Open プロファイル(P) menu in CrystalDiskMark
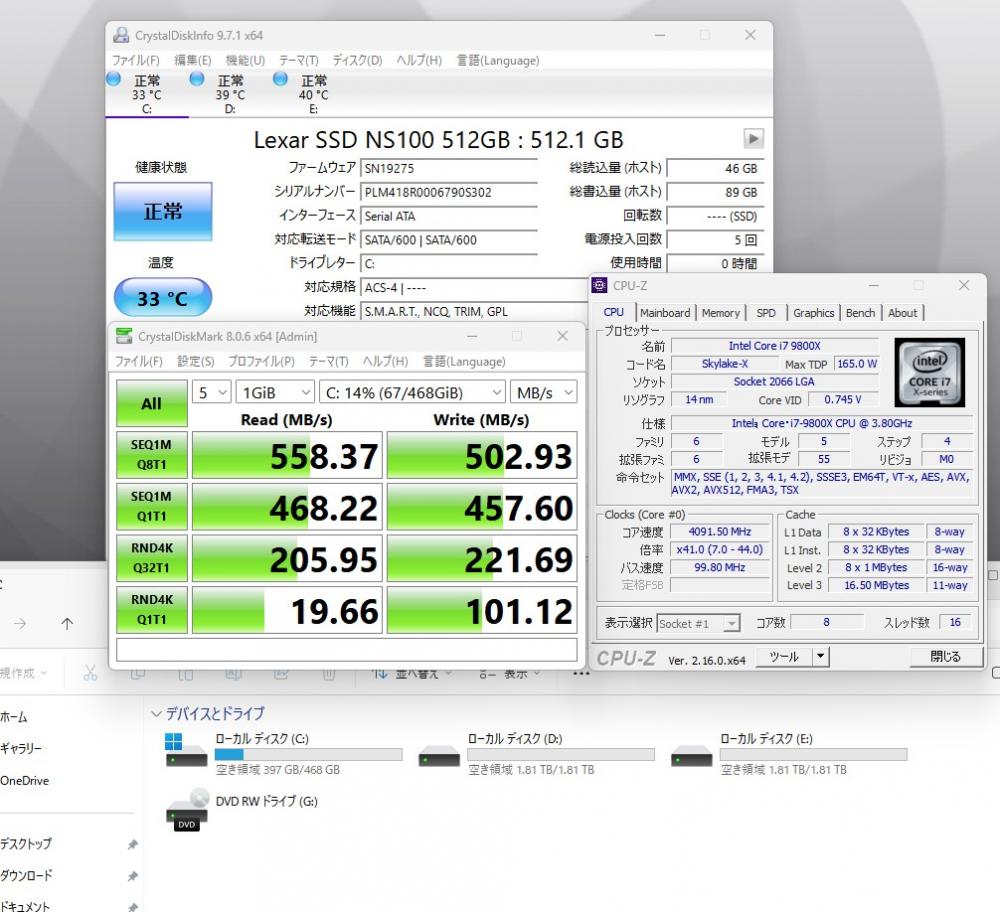 click(261, 361)
